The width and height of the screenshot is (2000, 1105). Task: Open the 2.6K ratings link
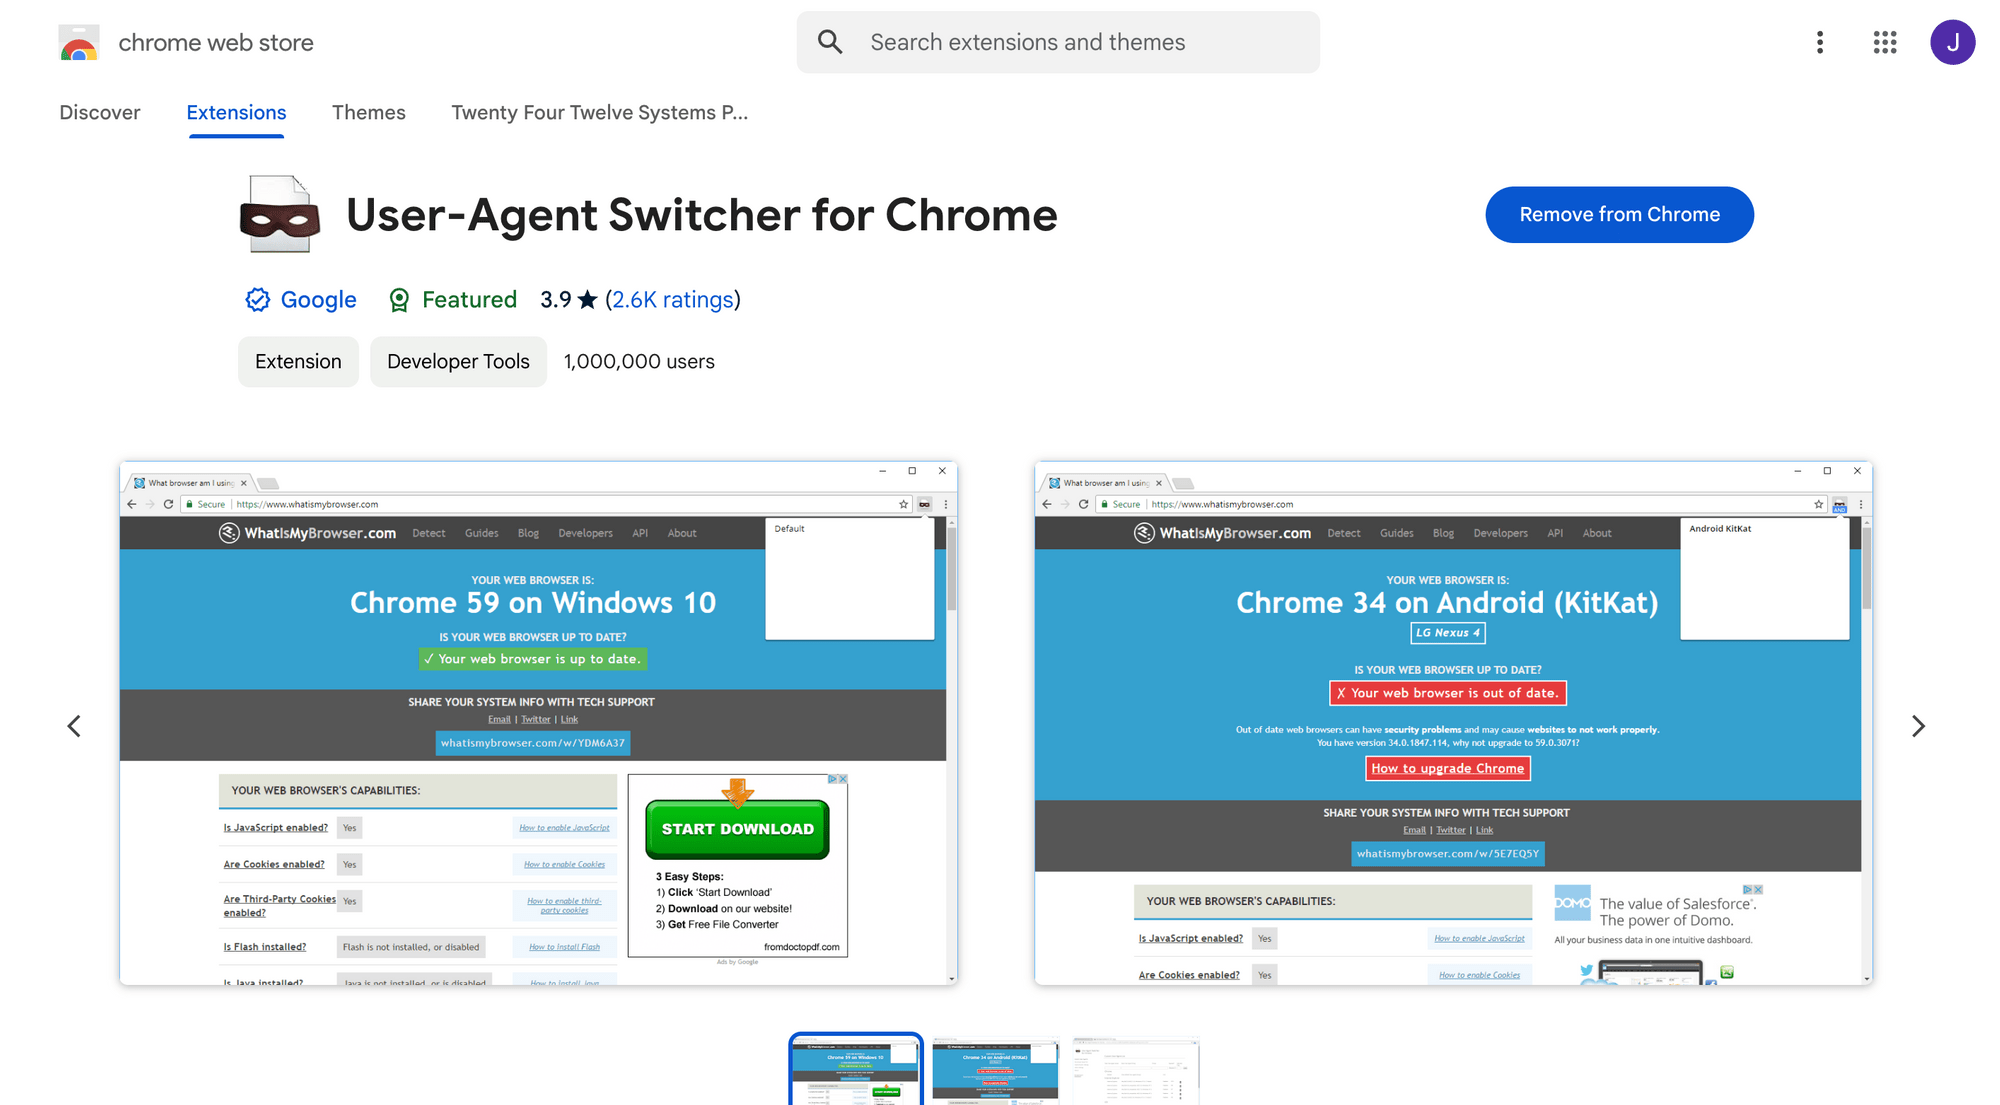[x=673, y=299]
